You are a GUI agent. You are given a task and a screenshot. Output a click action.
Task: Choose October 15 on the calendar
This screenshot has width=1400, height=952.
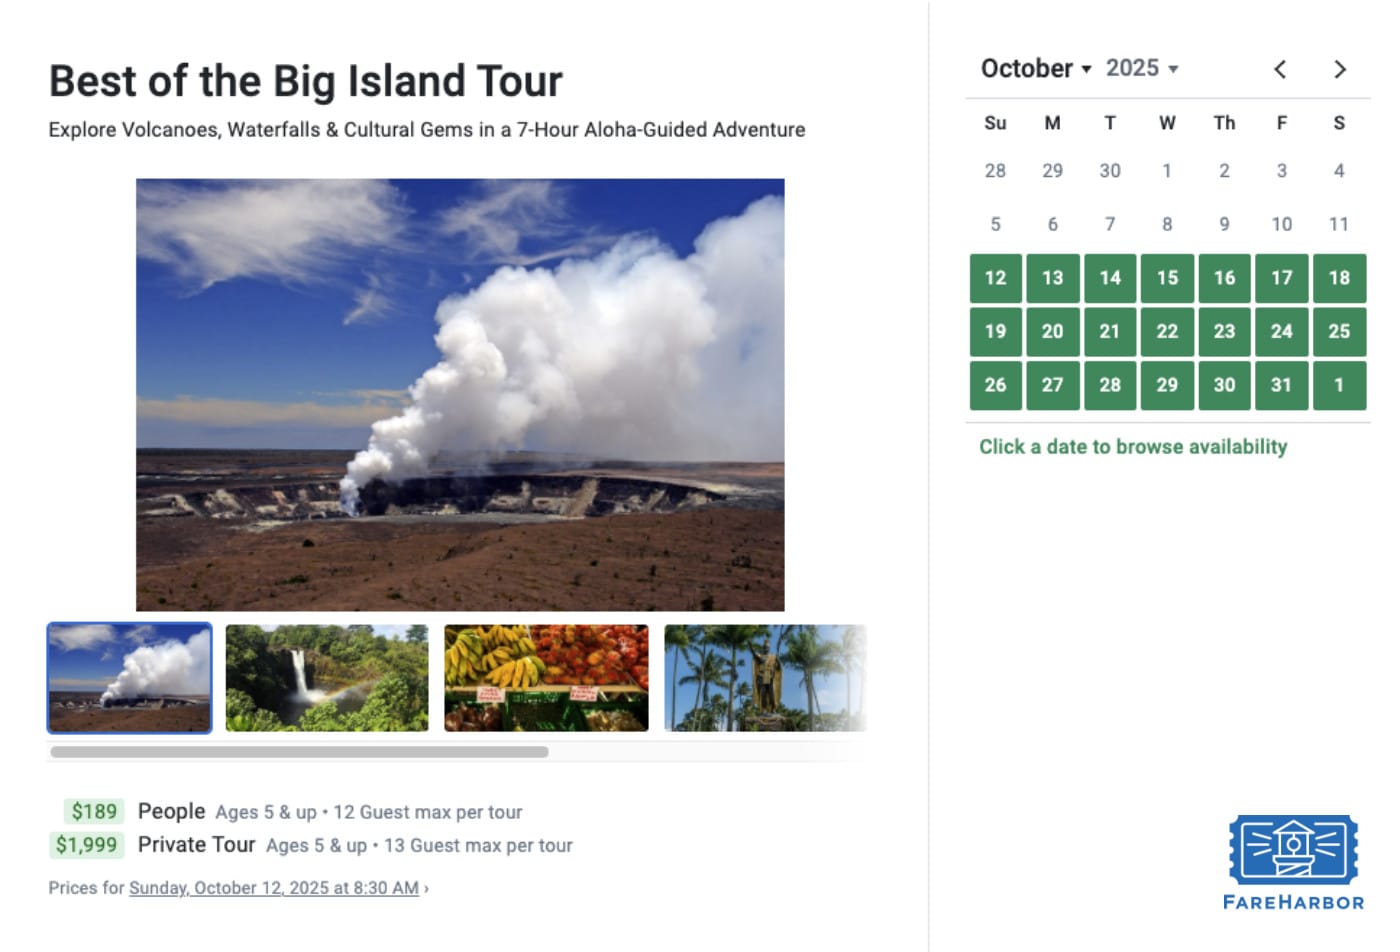1167,278
